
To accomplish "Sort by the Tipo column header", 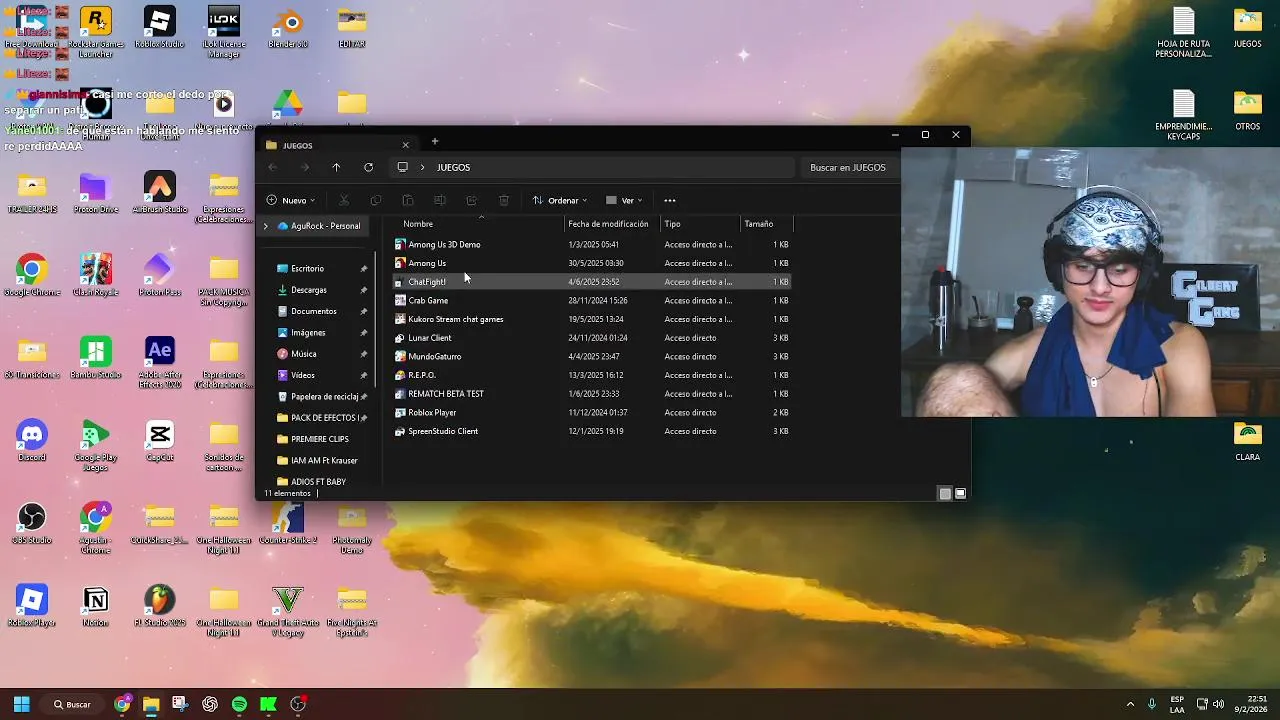I will pos(700,224).
